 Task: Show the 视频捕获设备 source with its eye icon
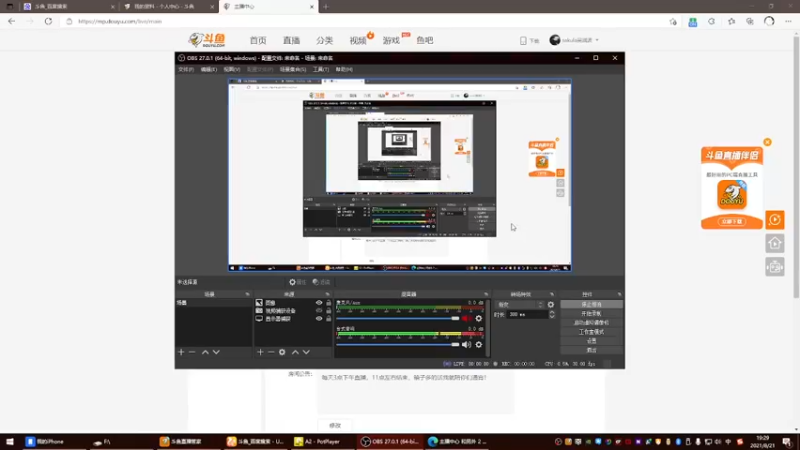click(319, 311)
